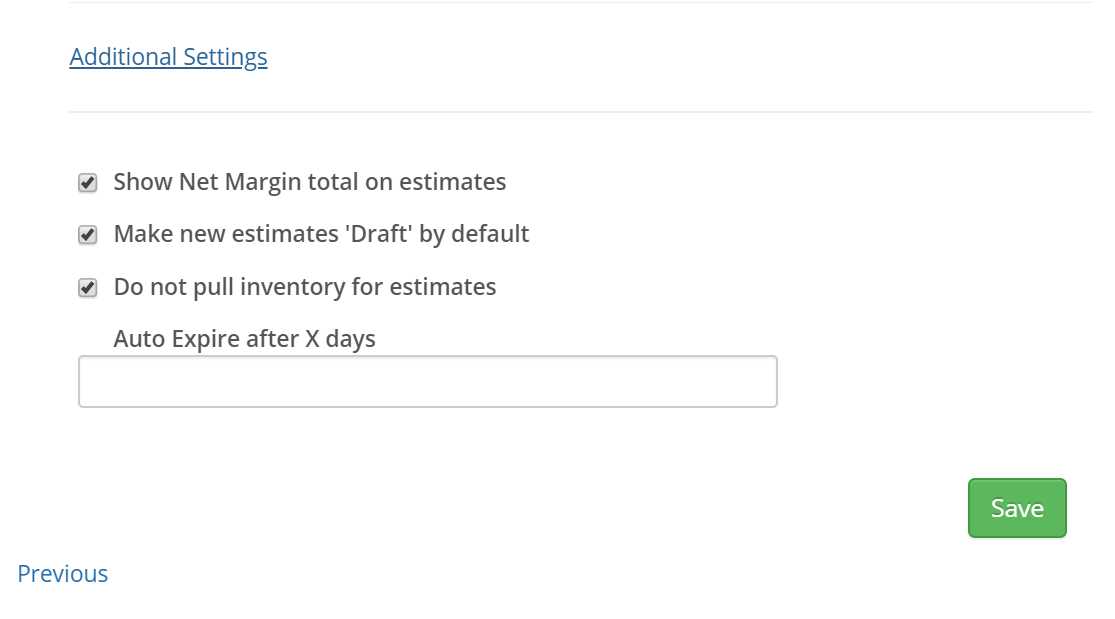This screenshot has height=619, width=1115.
Task: Place cursor in the empty expiry text box
Action: coord(427,382)
